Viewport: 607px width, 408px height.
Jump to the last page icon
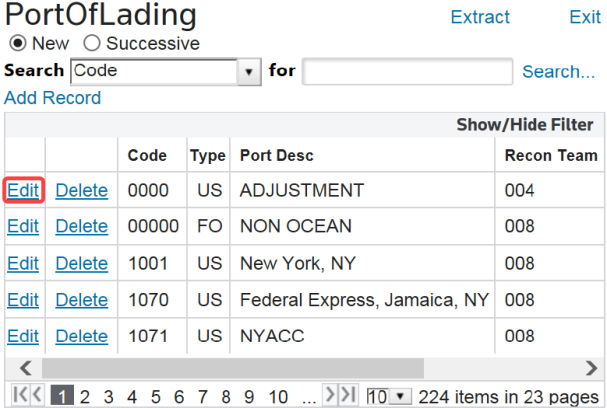[x=348, y=395]
